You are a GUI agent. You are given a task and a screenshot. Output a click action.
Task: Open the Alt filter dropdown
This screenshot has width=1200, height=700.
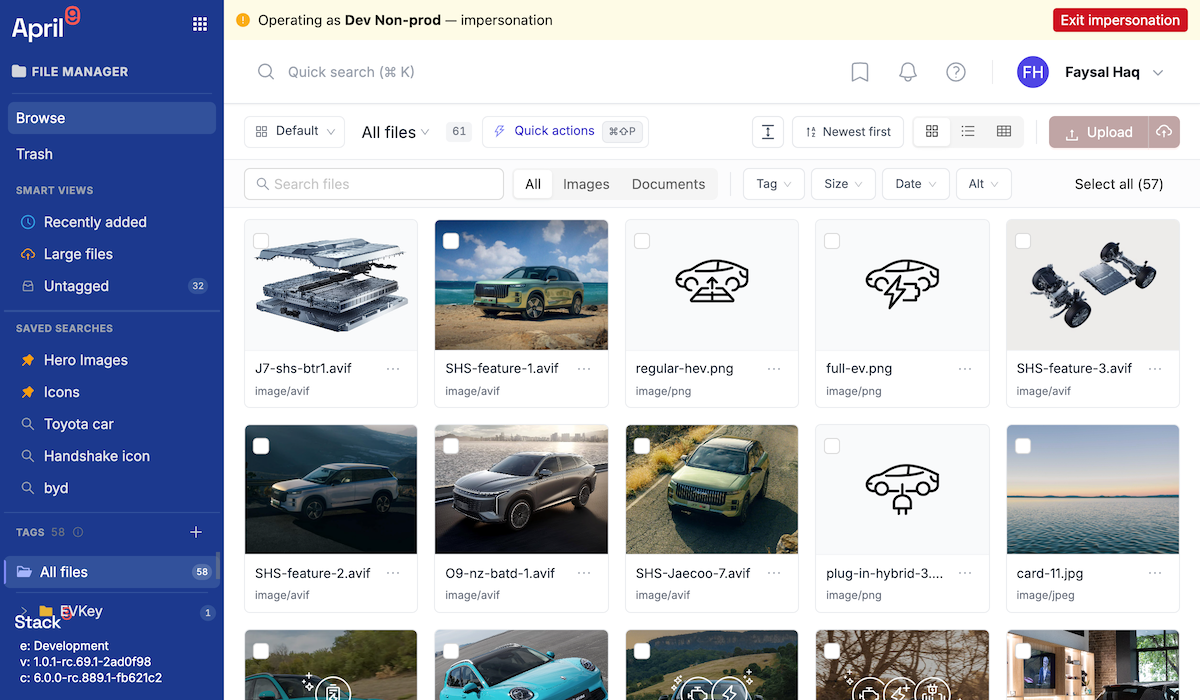[984, 184]
